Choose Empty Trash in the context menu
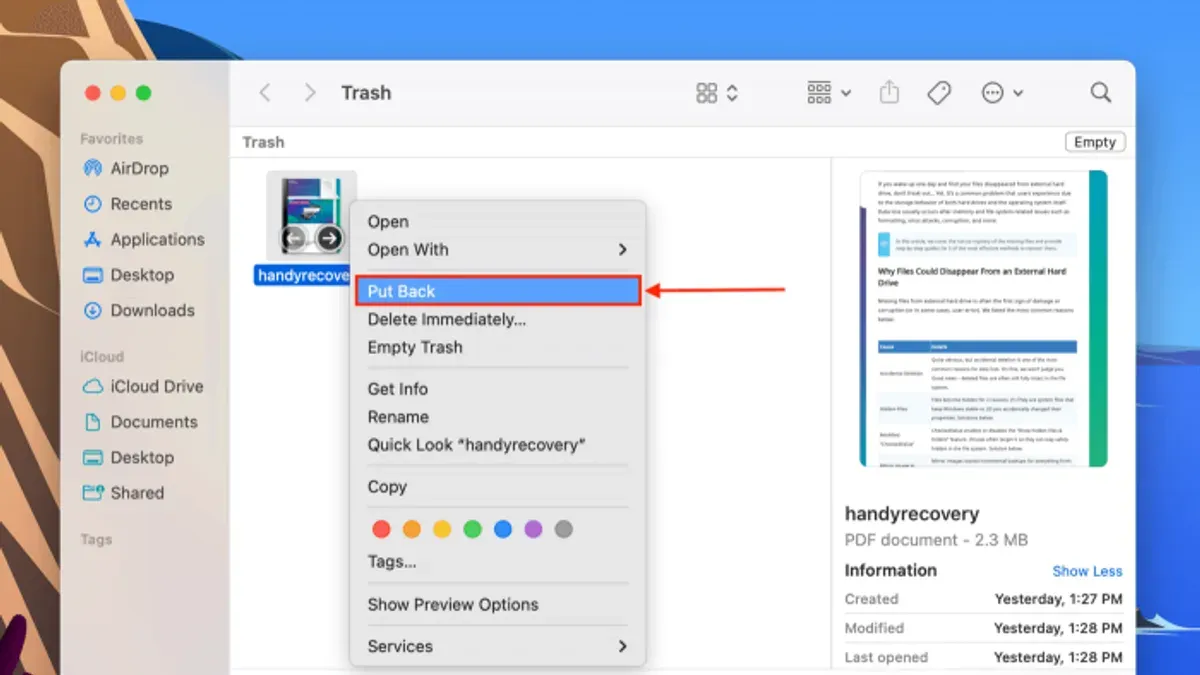Viewport: 1200px width, 675px height. [x=498, y=348]
